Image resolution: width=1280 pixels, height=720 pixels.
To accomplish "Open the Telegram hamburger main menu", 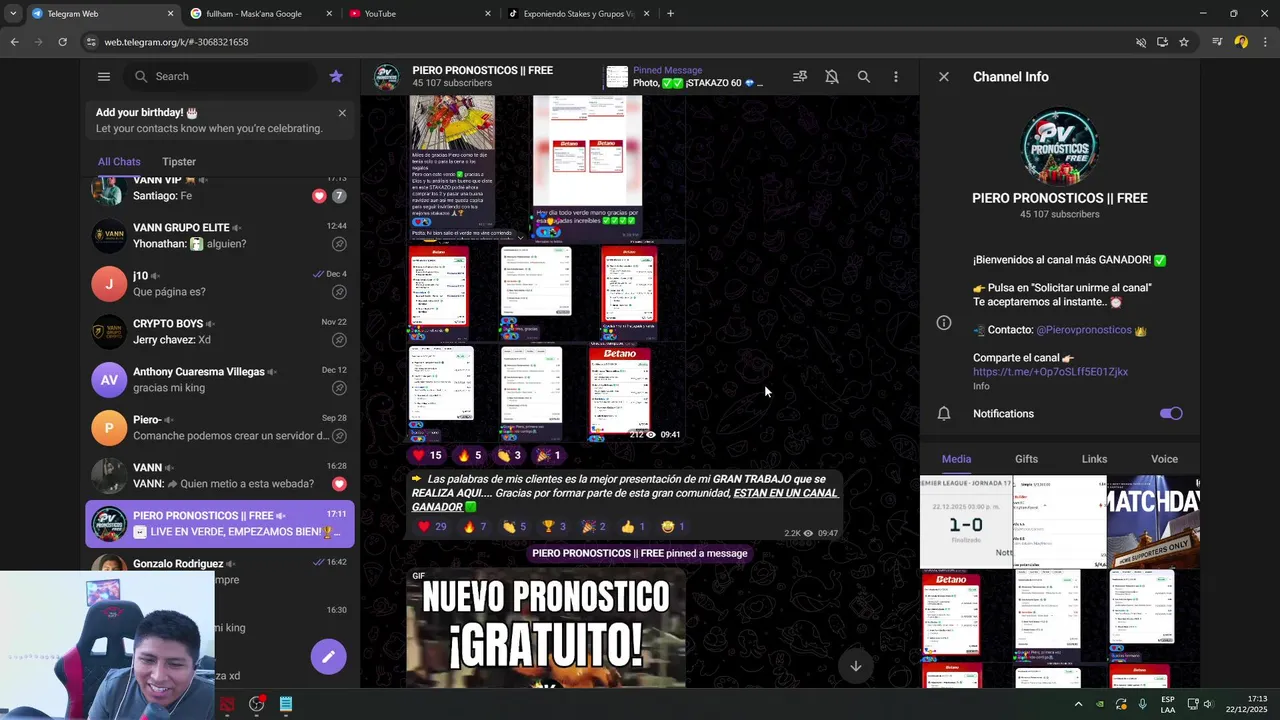I will tap(104, 76).
